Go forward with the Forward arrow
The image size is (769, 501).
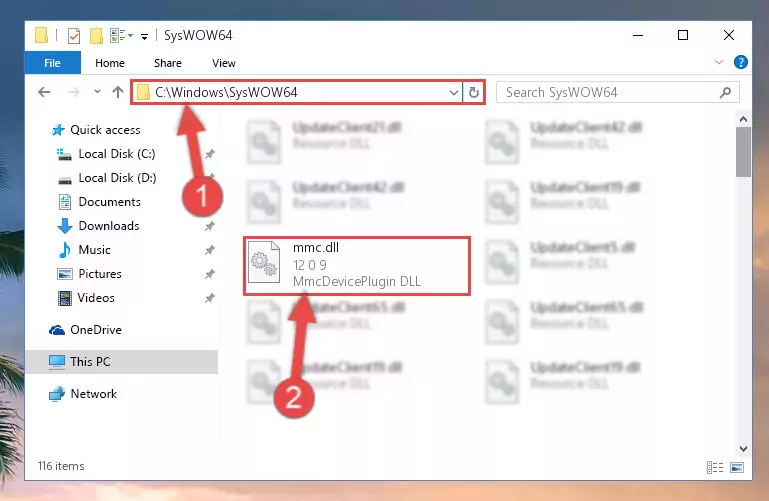[x=74, y=92]
